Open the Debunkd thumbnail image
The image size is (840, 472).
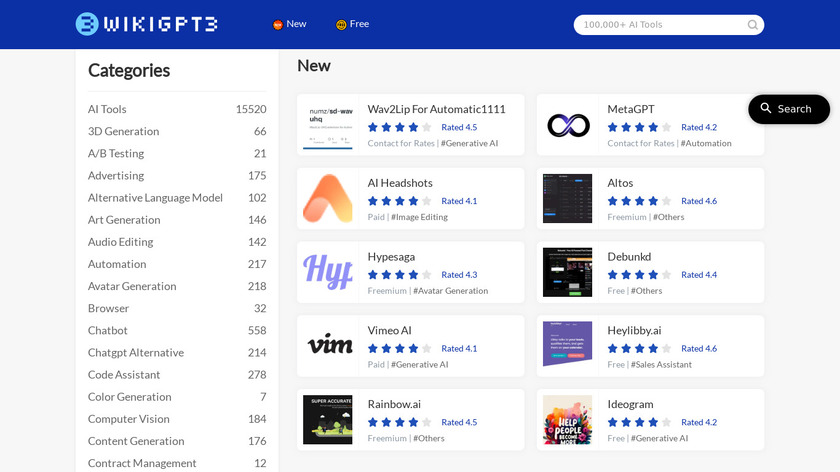pyautogui.click(x=568, y=272)
